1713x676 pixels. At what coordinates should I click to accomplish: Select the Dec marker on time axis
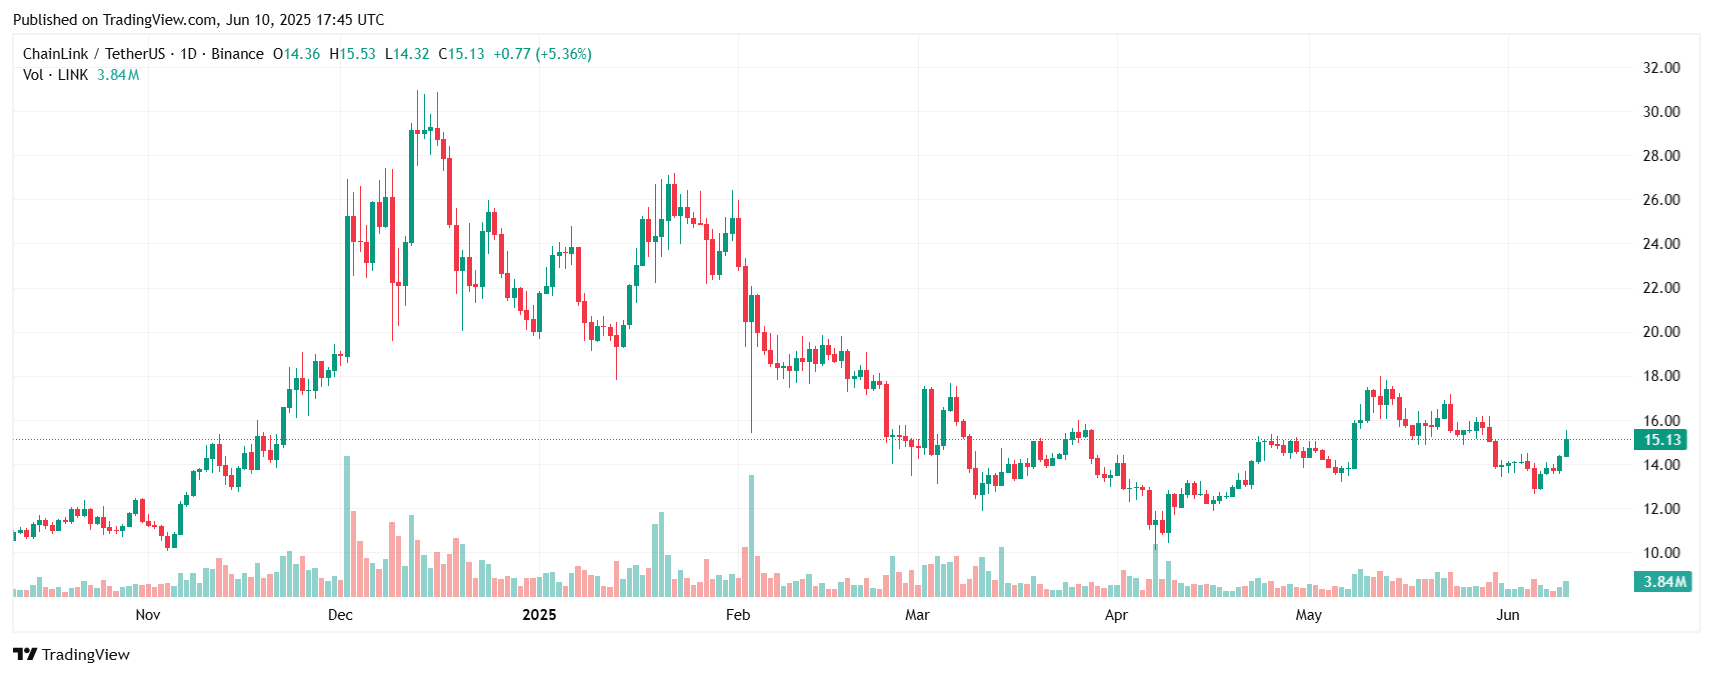(340, 615)
